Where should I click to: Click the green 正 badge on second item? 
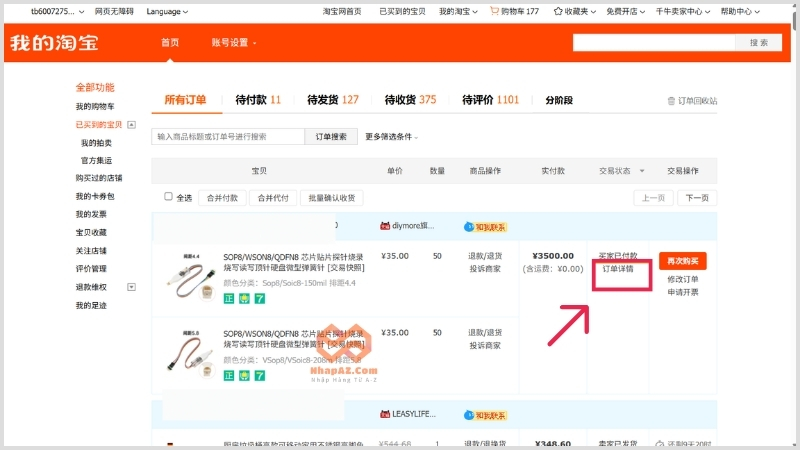(229, 375)
